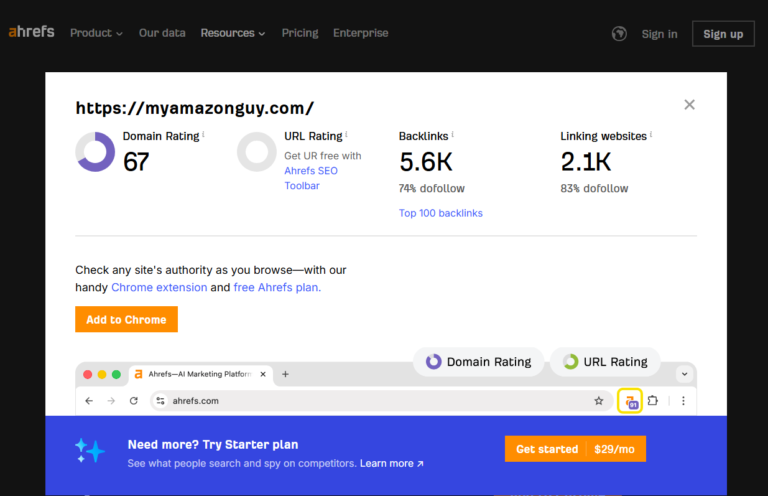Click the Sign up button
The width and height of the screenshot is (768, 496).
pyautogui.click(x=723, y=34)
